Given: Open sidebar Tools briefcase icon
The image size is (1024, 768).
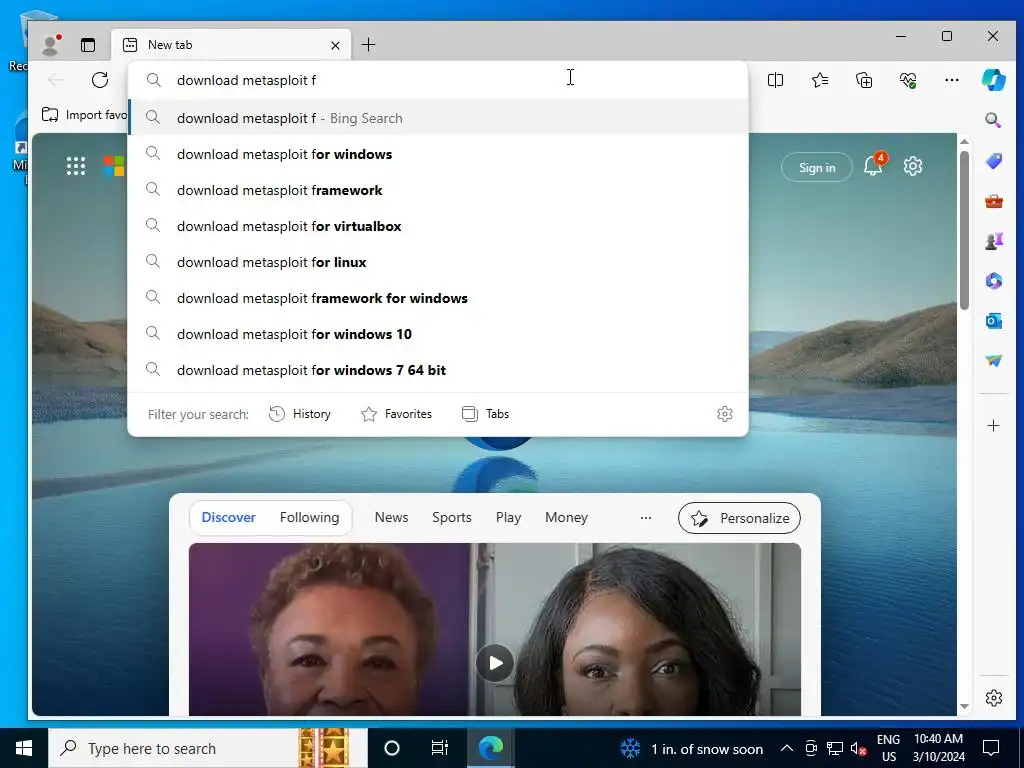Looking at the screenshot, I should point(993,201).
